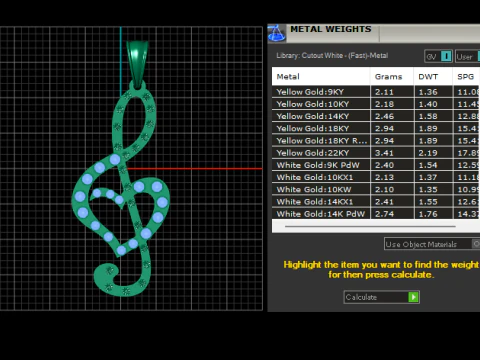Image resolution: width=480 pixels, height=360 pixels.
Task: Click the METAL WEIGHTS panel title
Action: tap(331, 29)
